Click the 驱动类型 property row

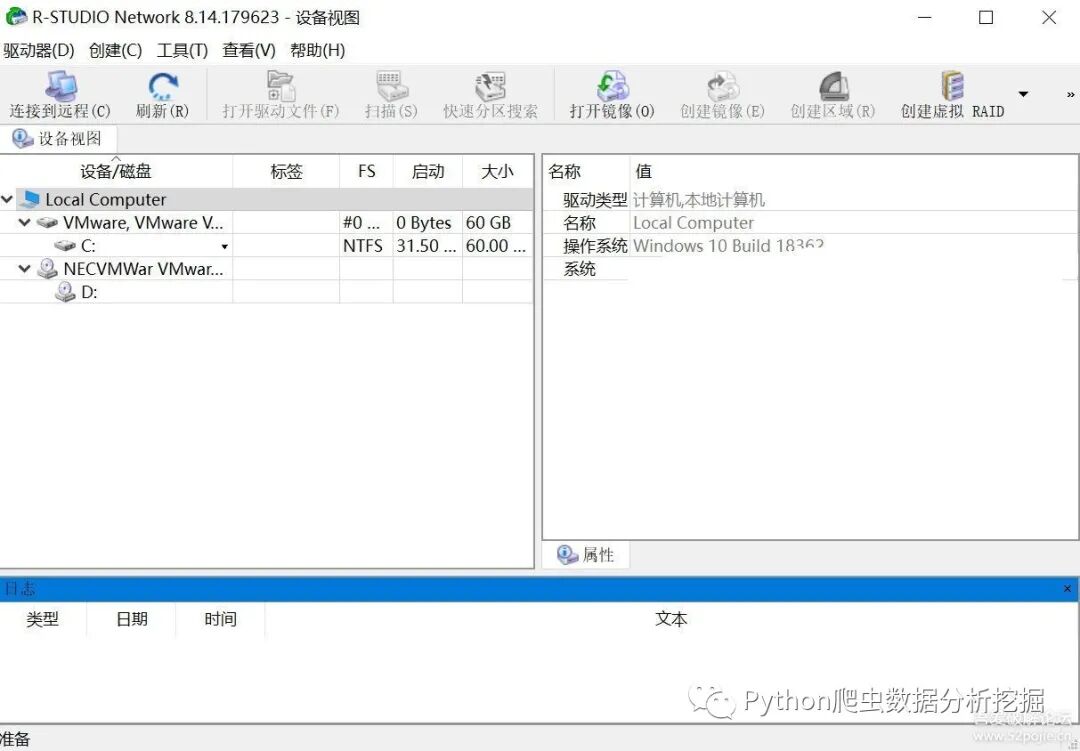pyautogui.click(x=811, y=200)
